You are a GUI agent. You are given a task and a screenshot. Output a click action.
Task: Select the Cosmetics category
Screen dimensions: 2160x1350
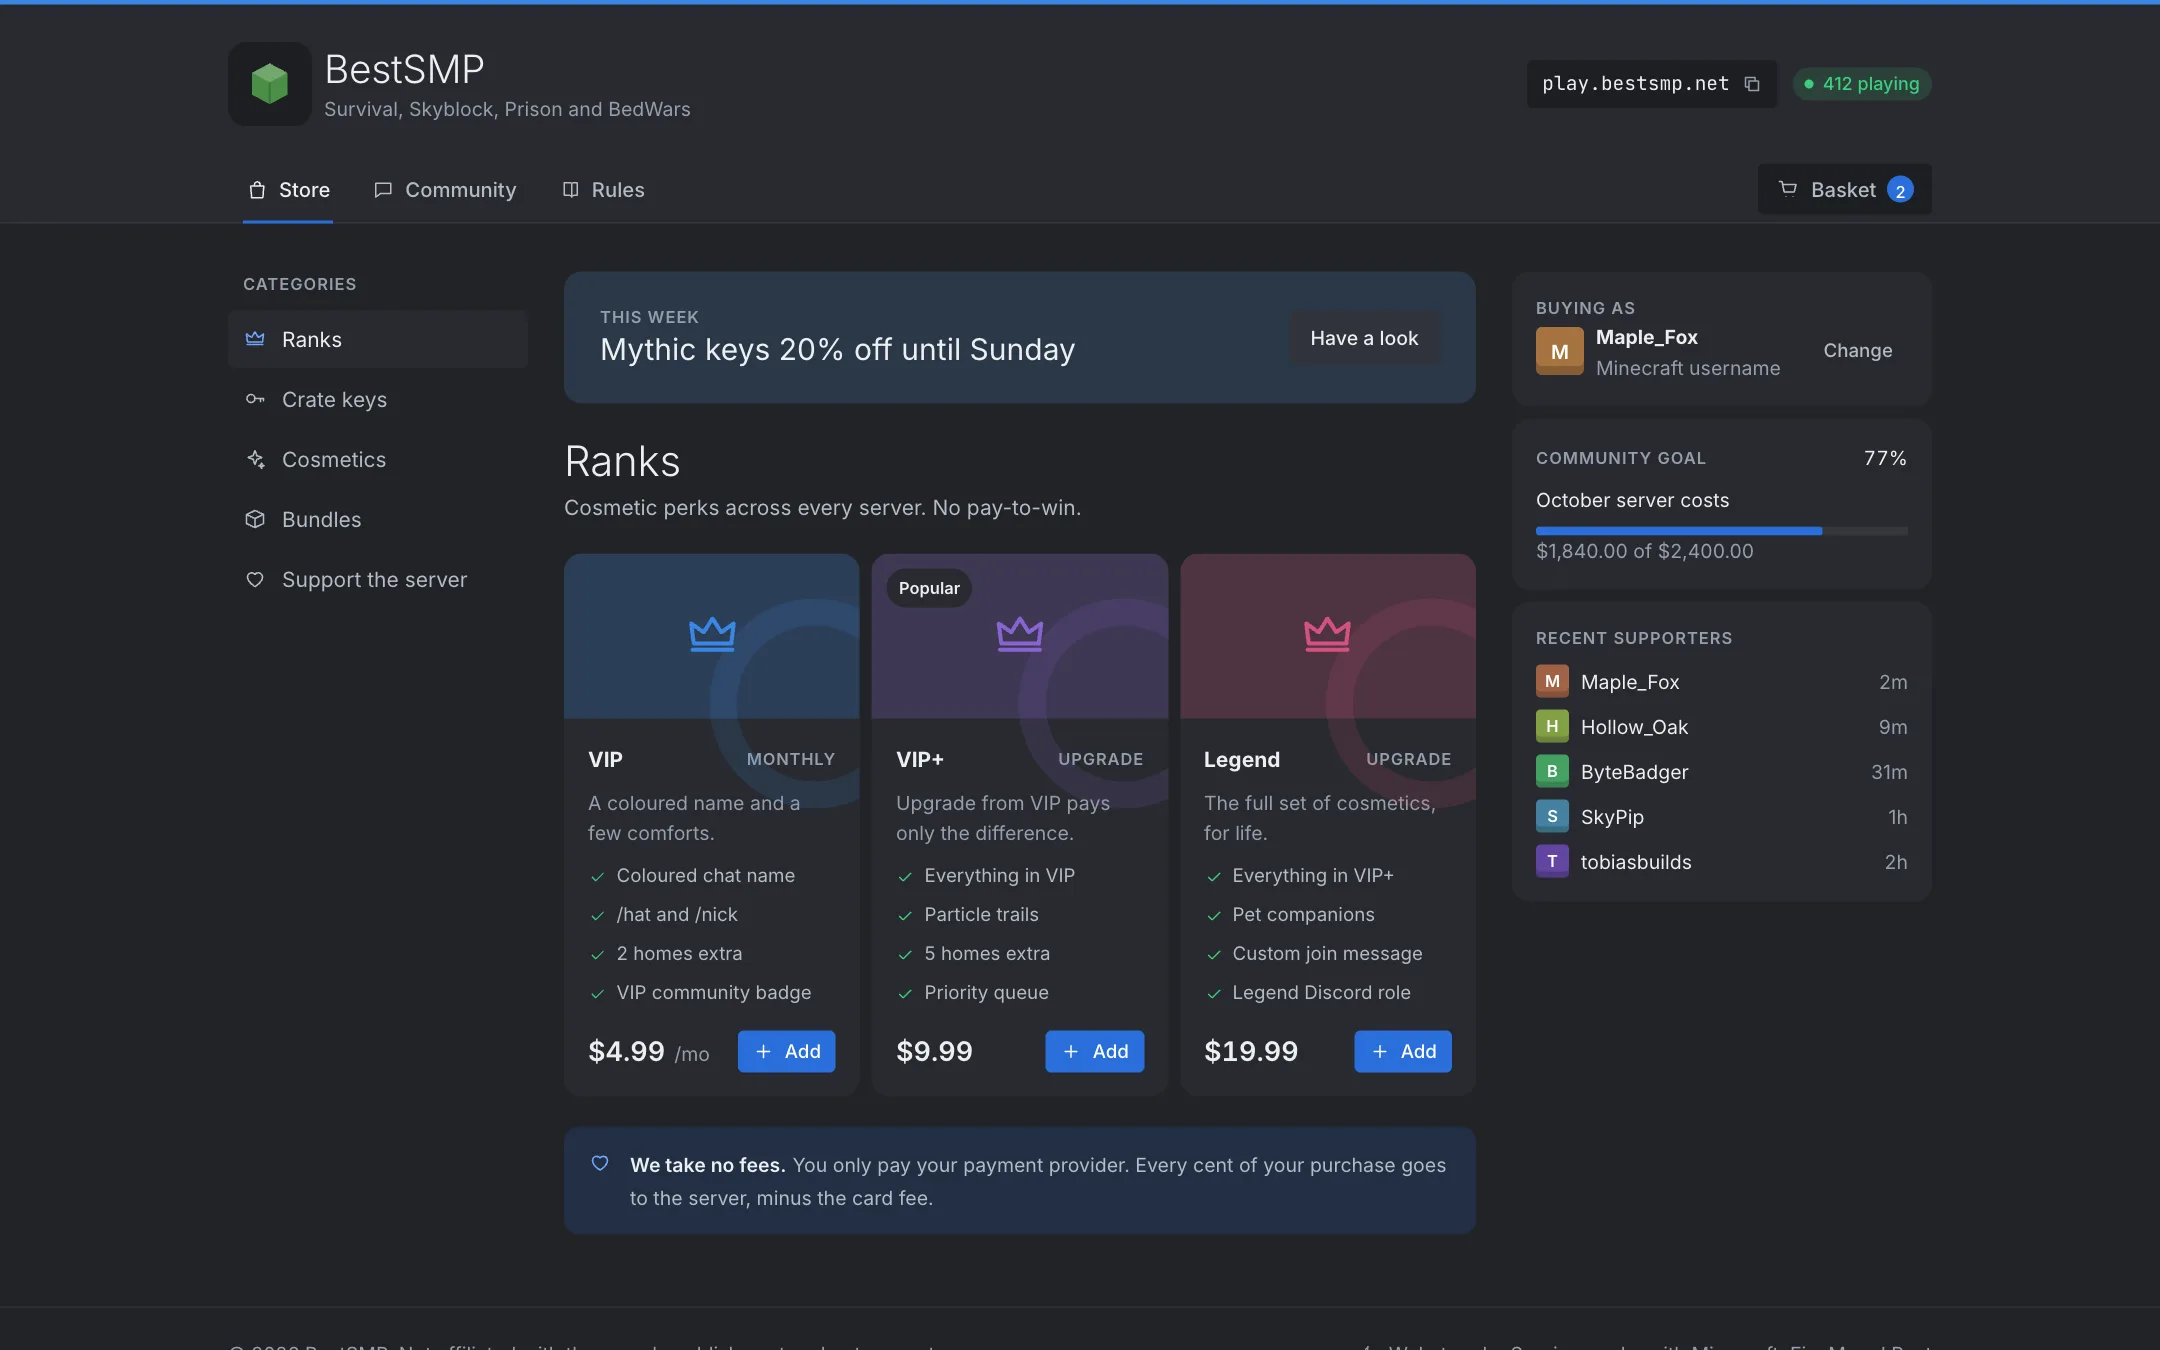378,459
